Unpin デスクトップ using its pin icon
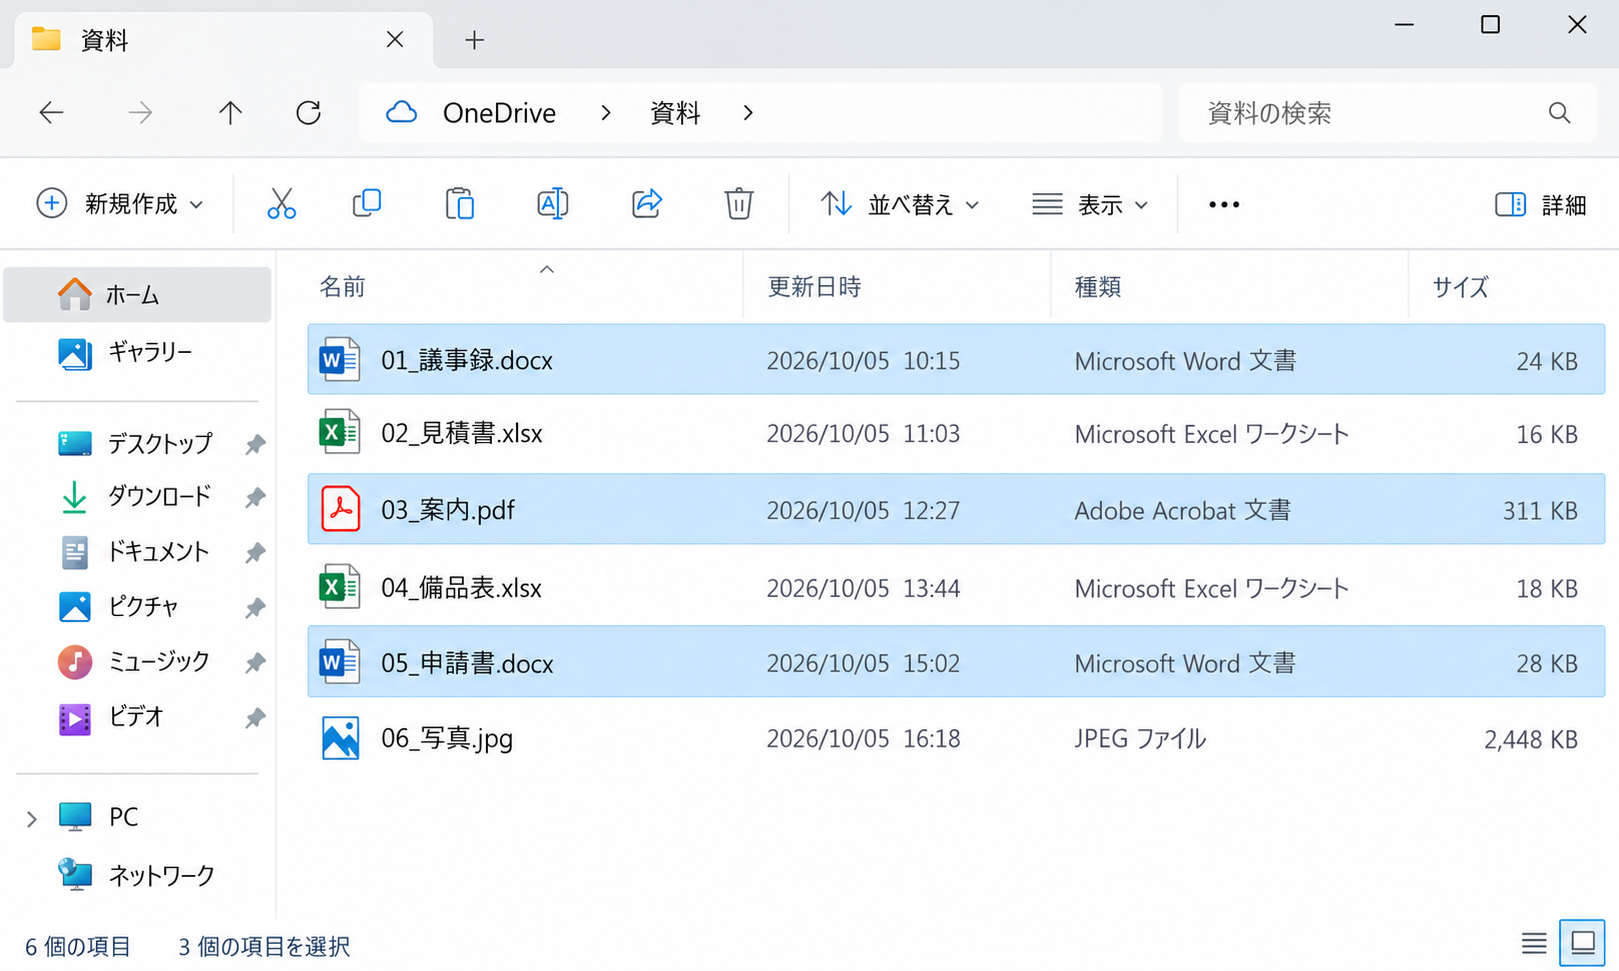1619x971 pixels. click(x=255, y=444)
